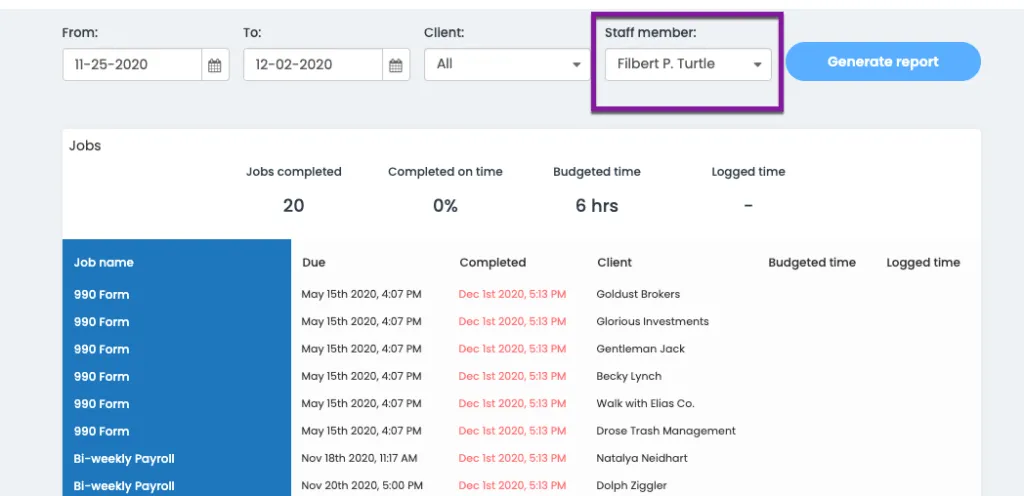Open the Client dropdown set to All

[507, 65]
